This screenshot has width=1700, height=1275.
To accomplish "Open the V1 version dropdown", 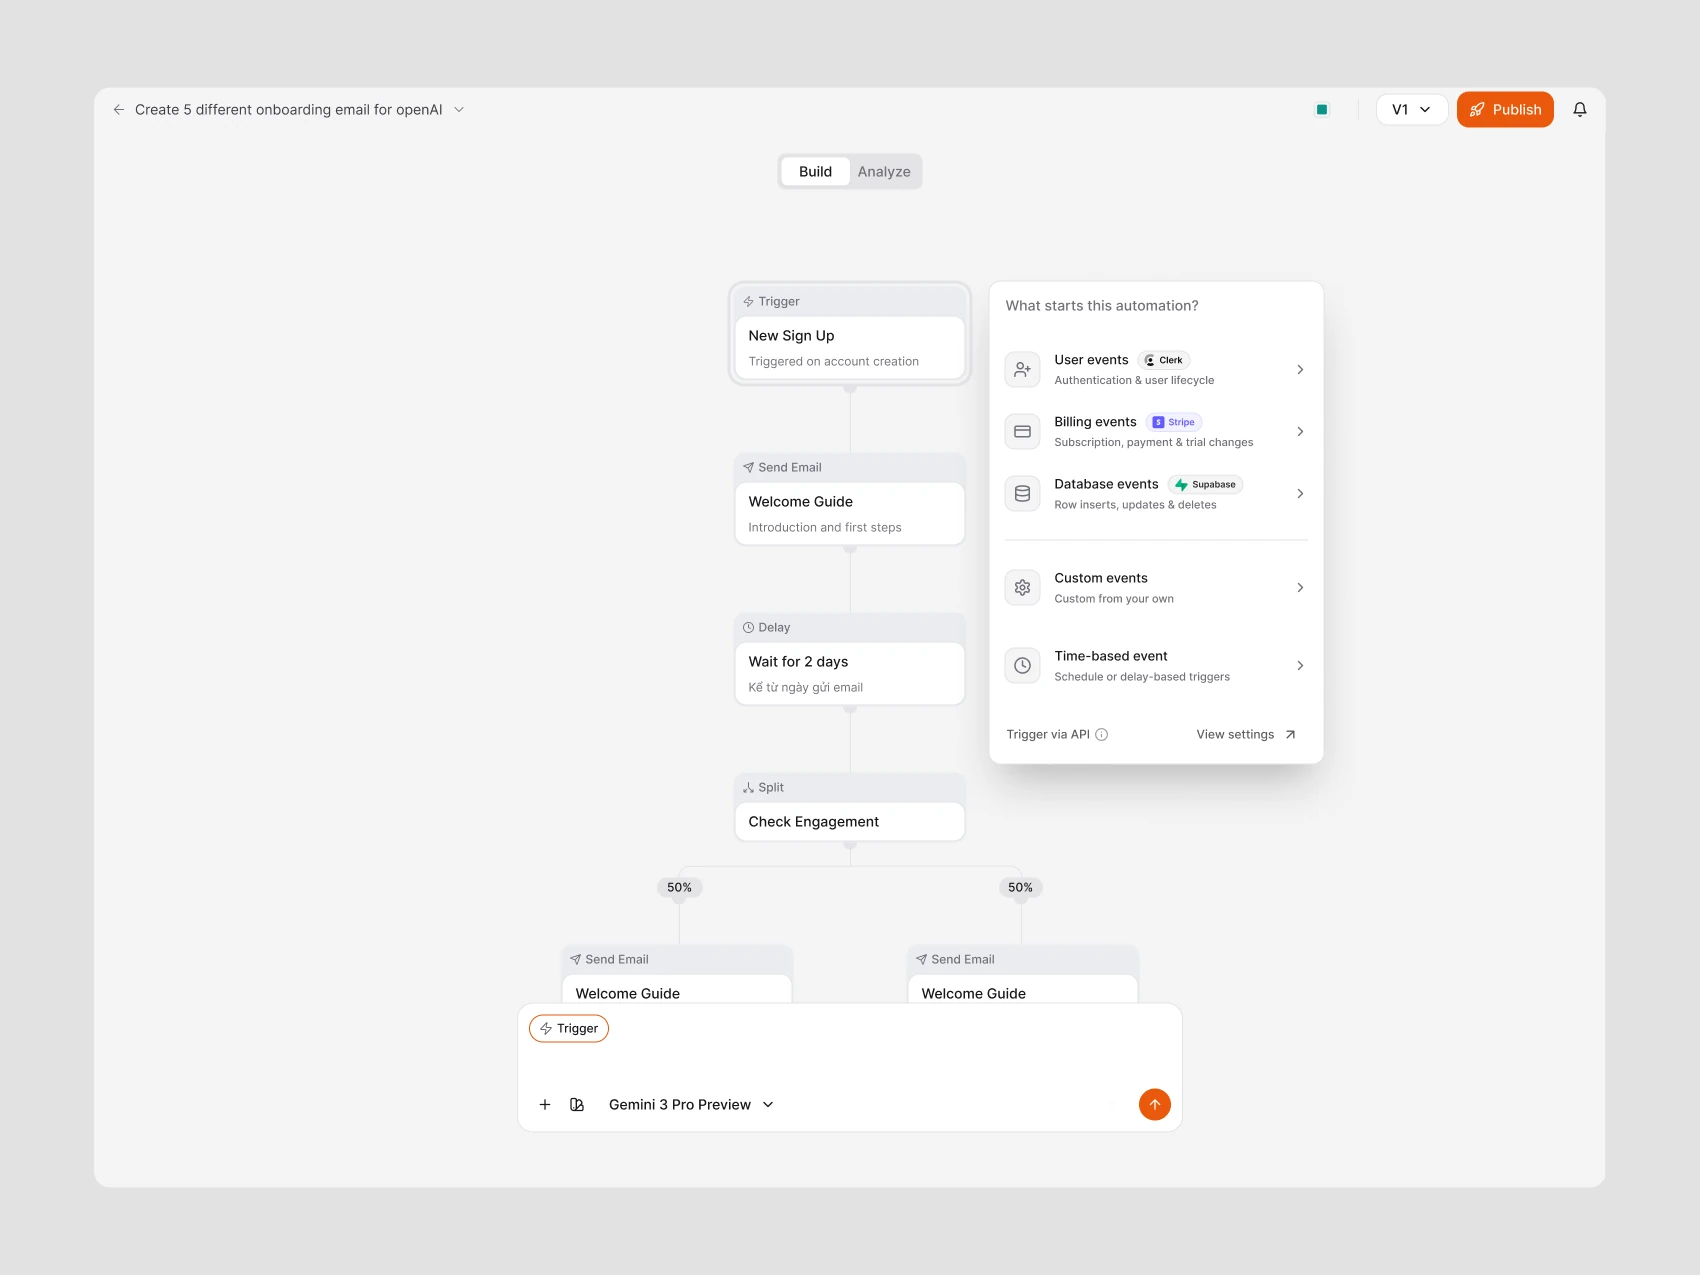I will click(1411, 110).
